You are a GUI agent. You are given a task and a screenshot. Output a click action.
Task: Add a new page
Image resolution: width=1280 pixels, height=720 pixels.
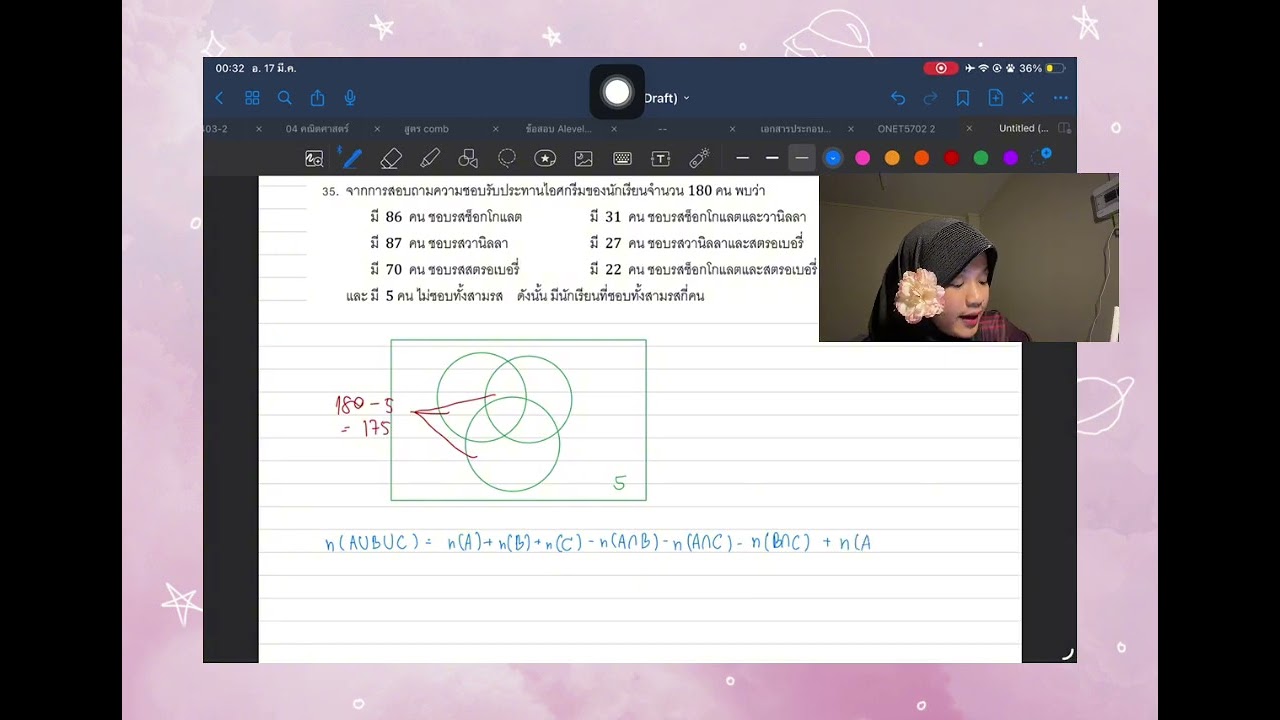pos(996,98)
